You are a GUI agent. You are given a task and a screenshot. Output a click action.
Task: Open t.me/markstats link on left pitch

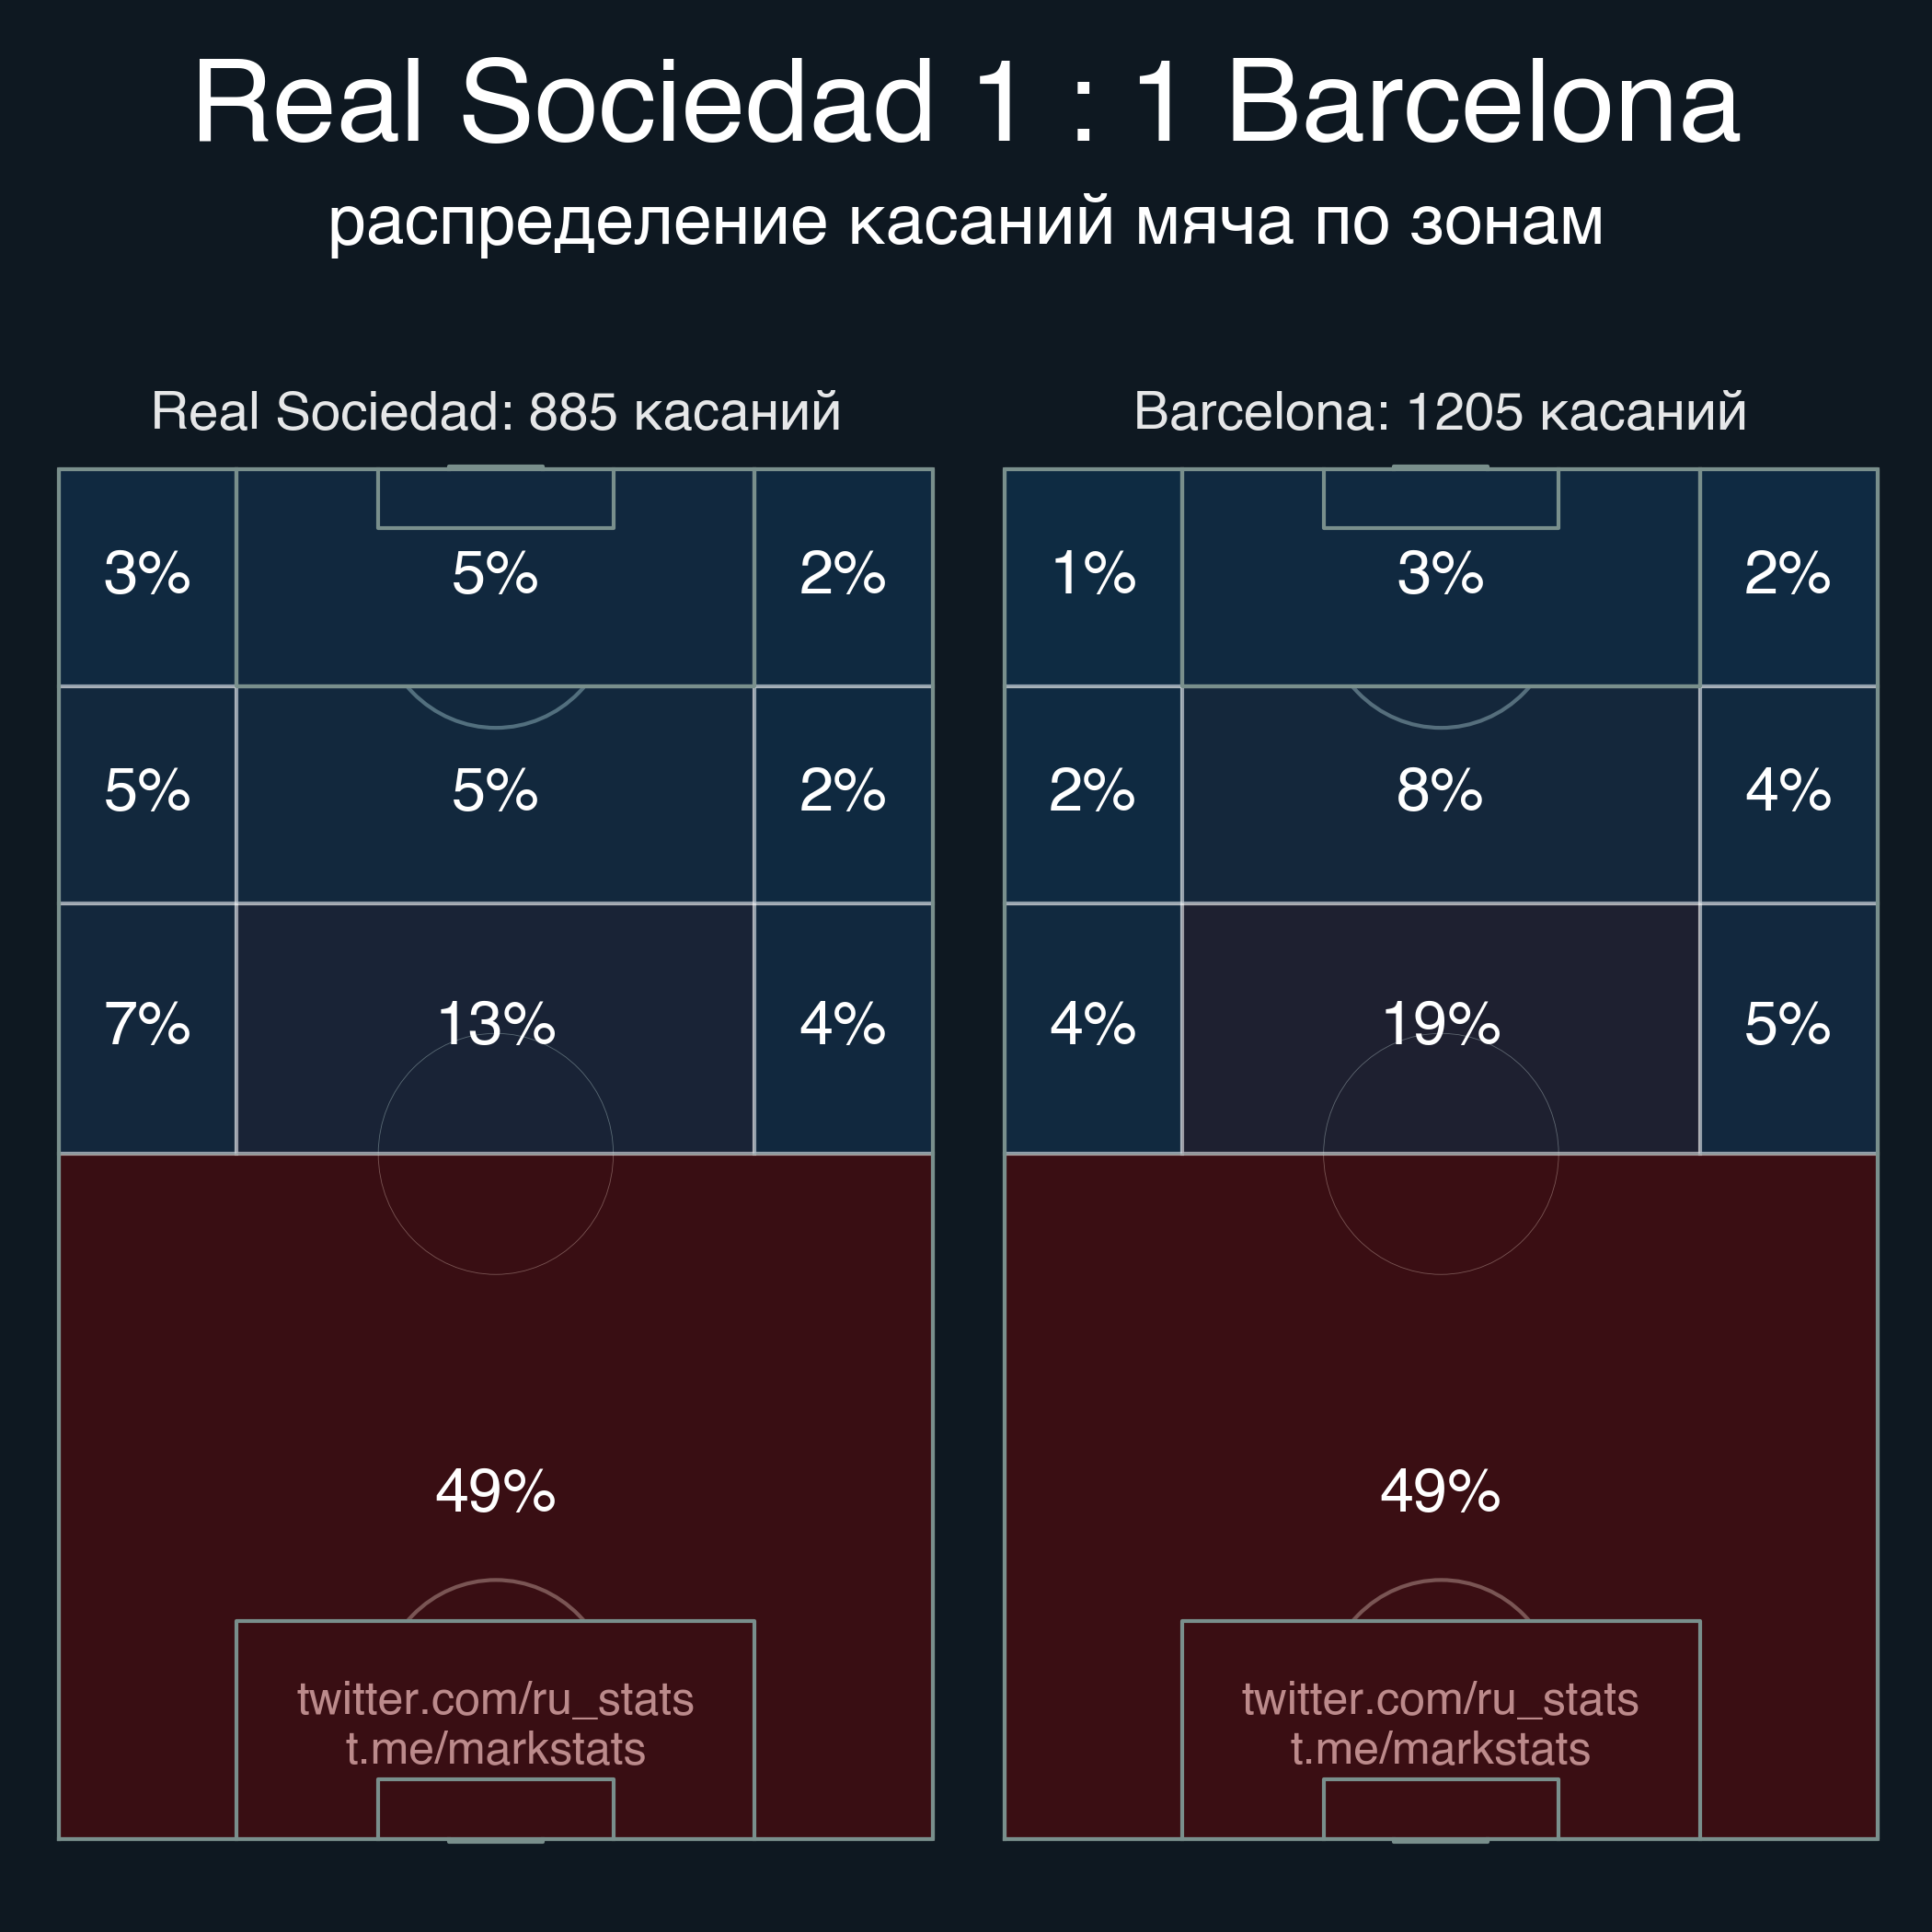[x=495, y=1749]
